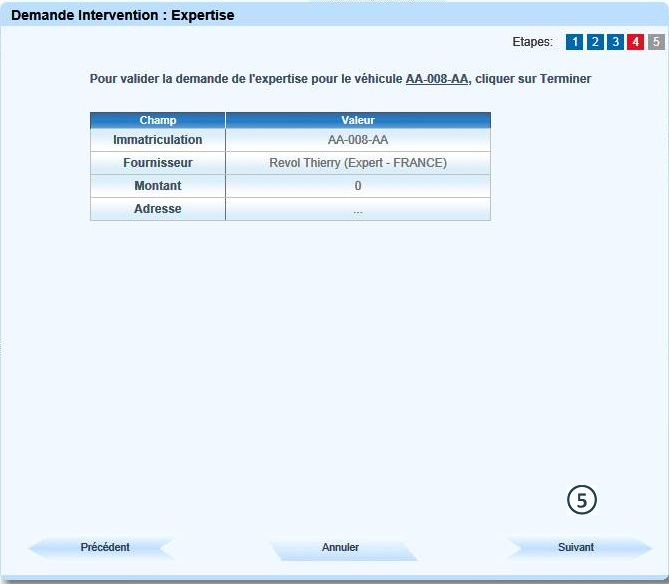
Task: Click the Montant field label
Action: click(158, 186)
